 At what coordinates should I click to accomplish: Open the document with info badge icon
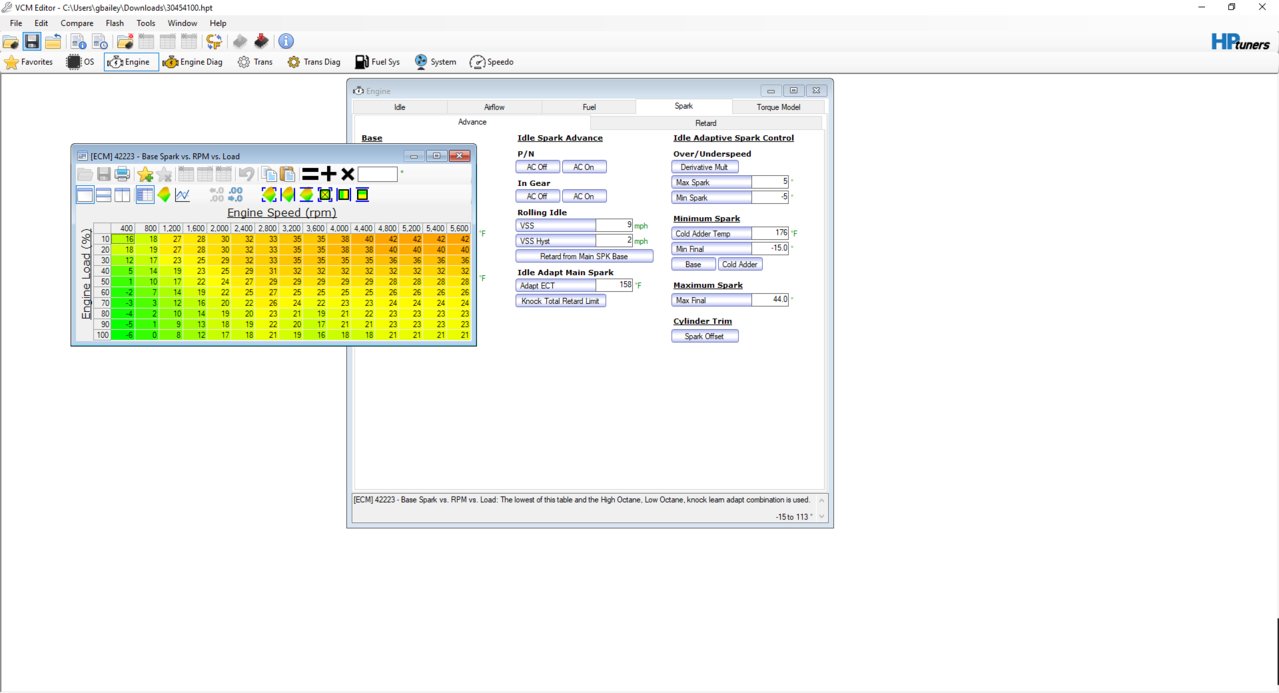tap(78, 41)
